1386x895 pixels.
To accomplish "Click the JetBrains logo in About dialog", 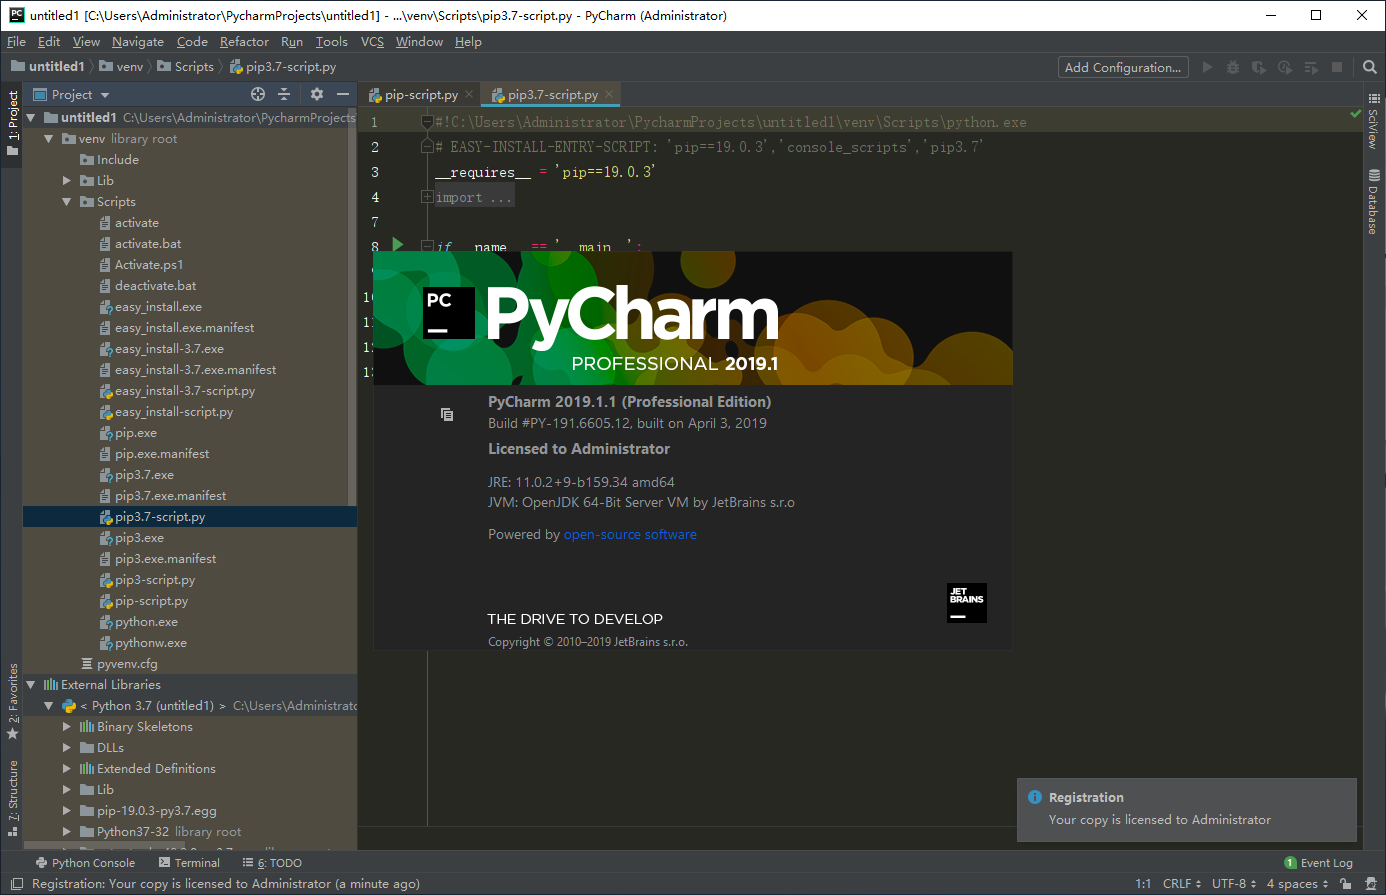I will pyautogui.click(x=966, y=603).
